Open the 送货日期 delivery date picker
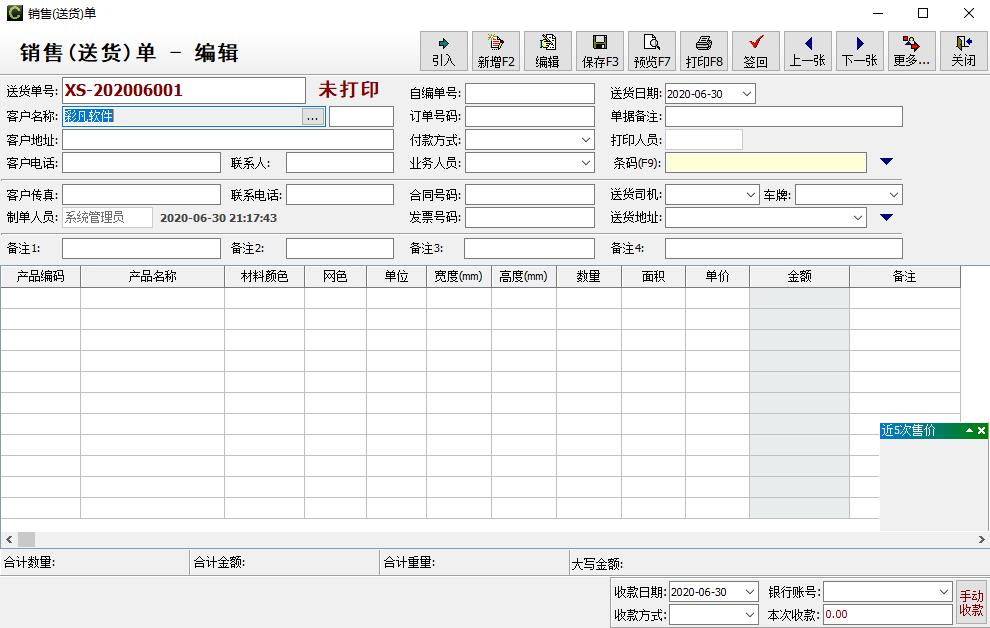The height and width of the screenshot is (628, 990). pos(746,94)
